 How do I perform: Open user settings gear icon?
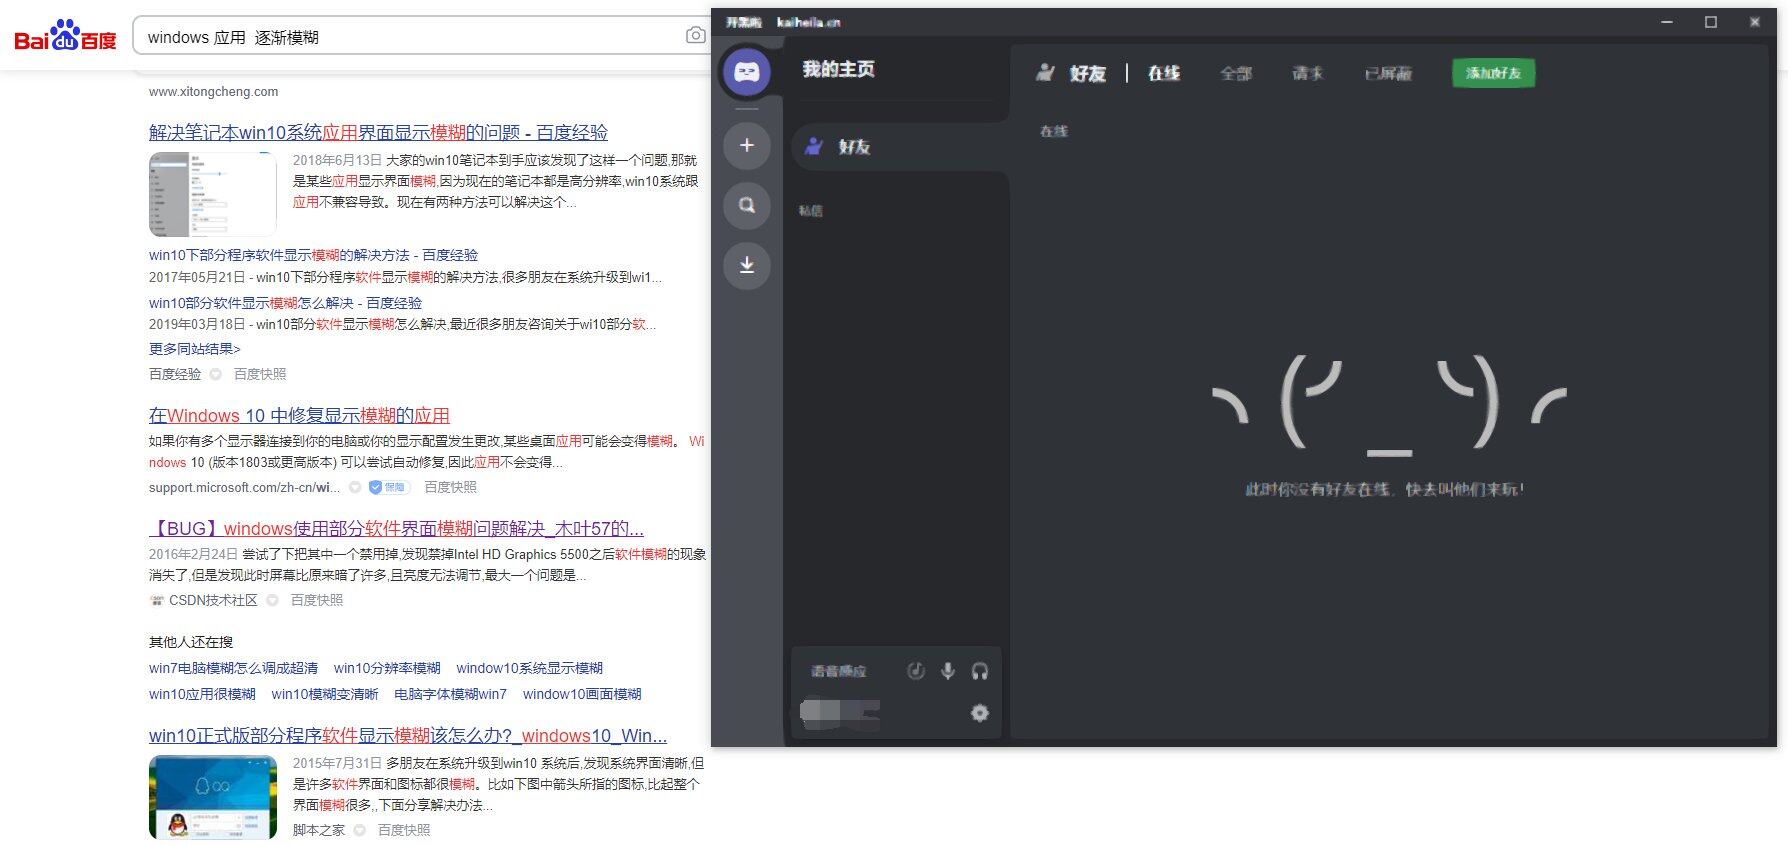[x=980, y=713]
